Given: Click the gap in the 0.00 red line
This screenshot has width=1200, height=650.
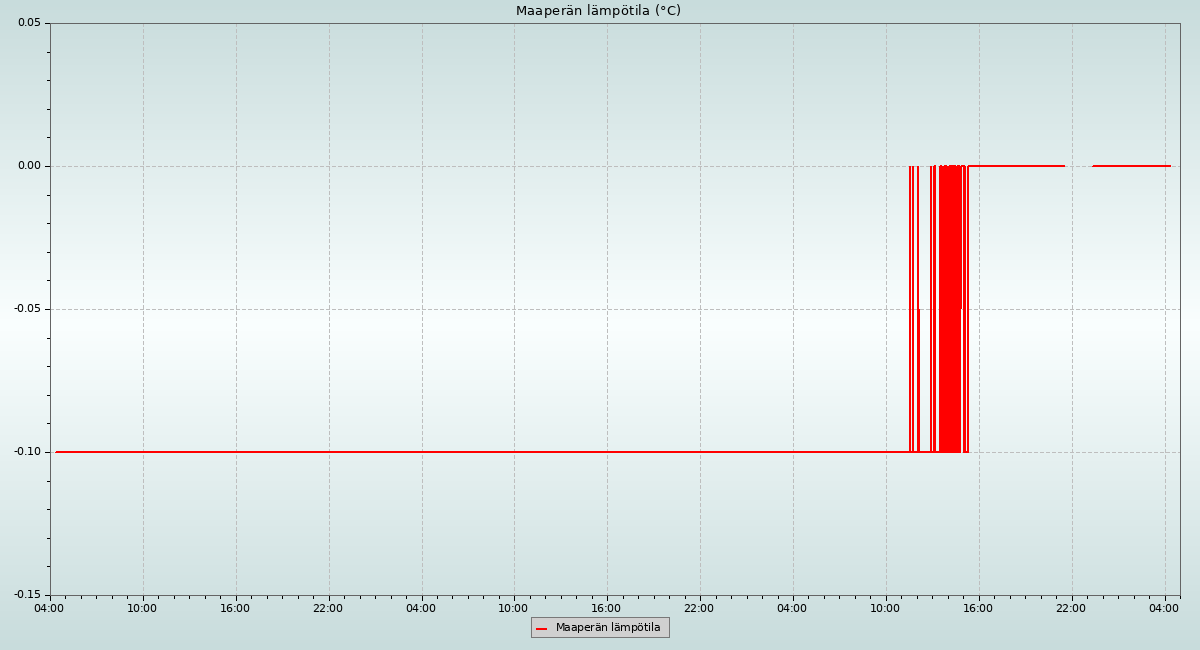Looking at the screenshot, I should pos(1078,166).
